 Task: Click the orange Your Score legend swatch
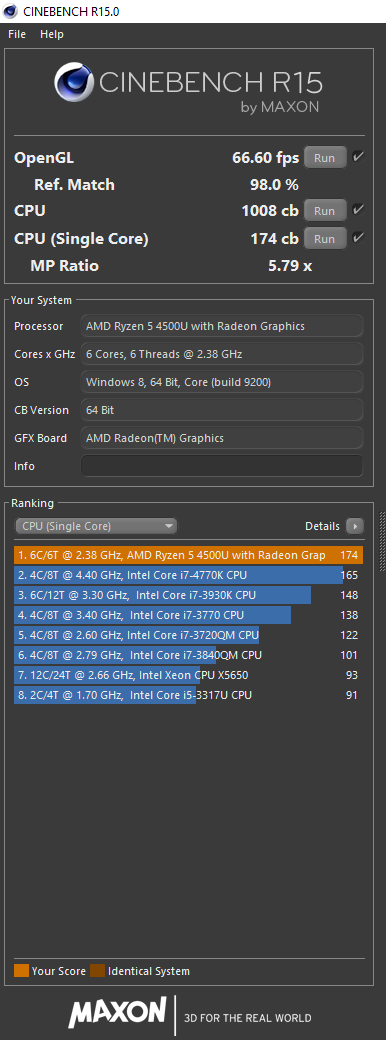click(21, 971)
